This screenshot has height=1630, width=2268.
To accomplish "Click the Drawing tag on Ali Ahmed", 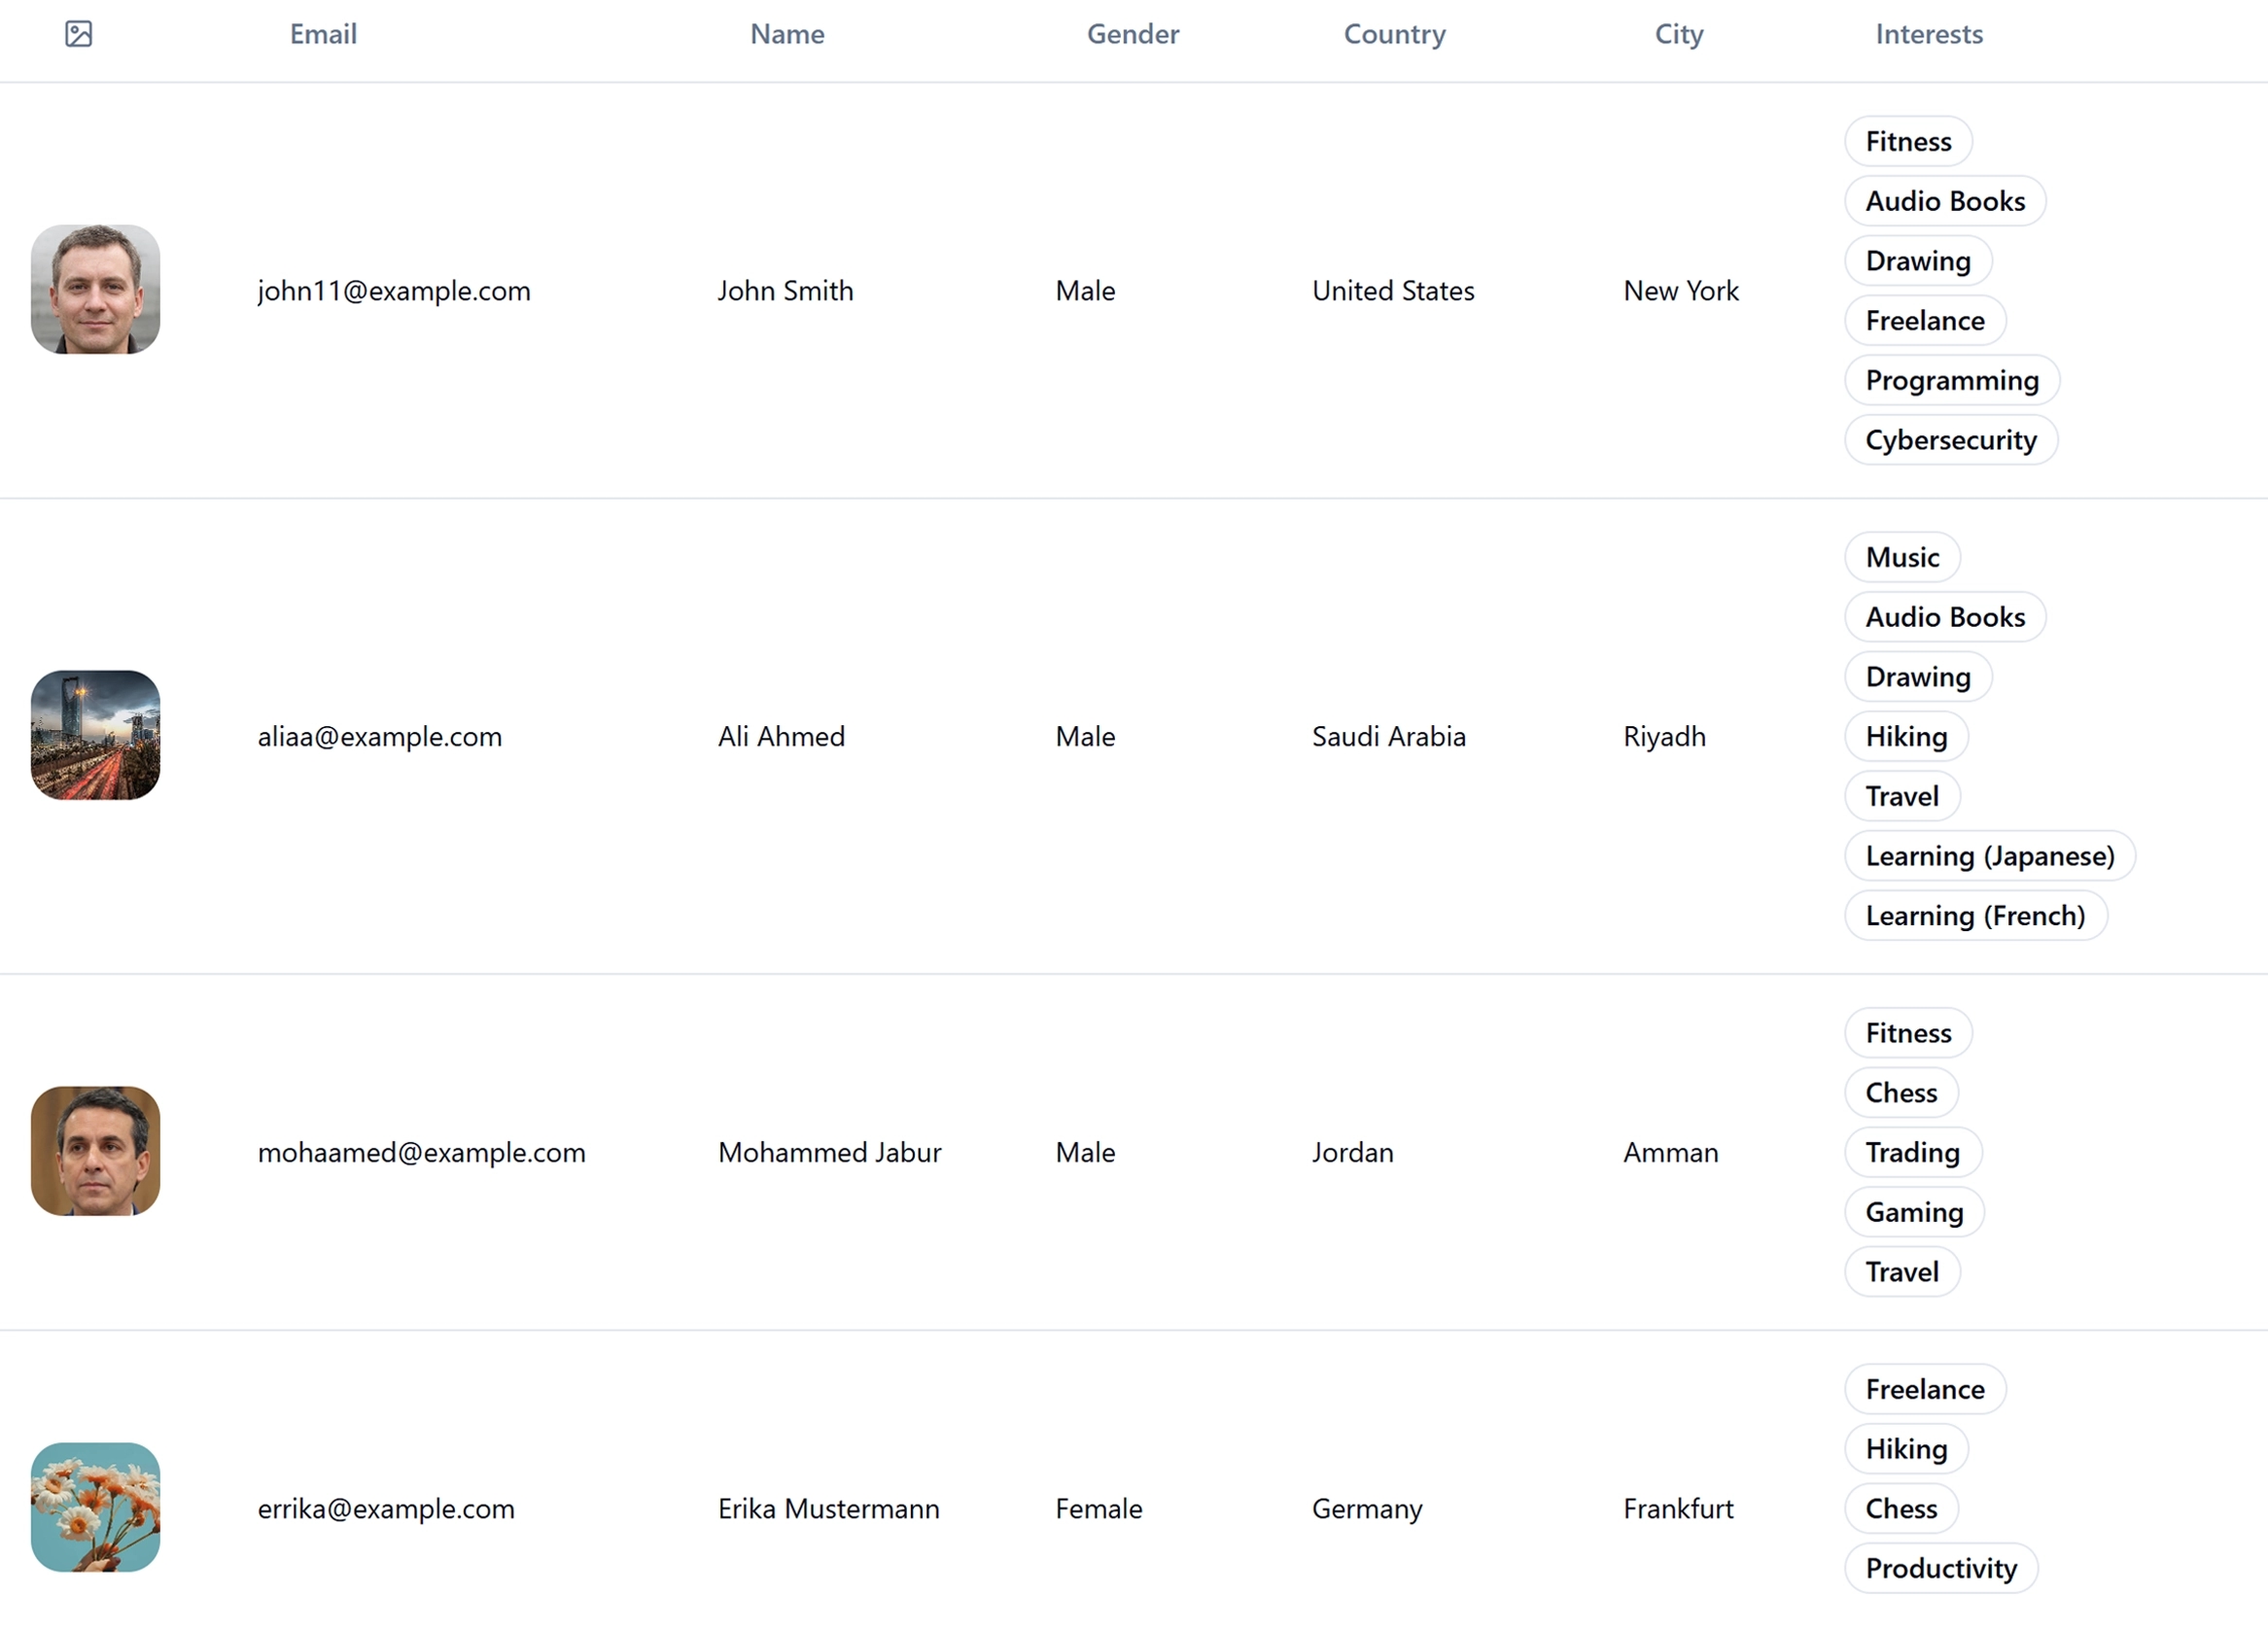I will (1918, 676).
